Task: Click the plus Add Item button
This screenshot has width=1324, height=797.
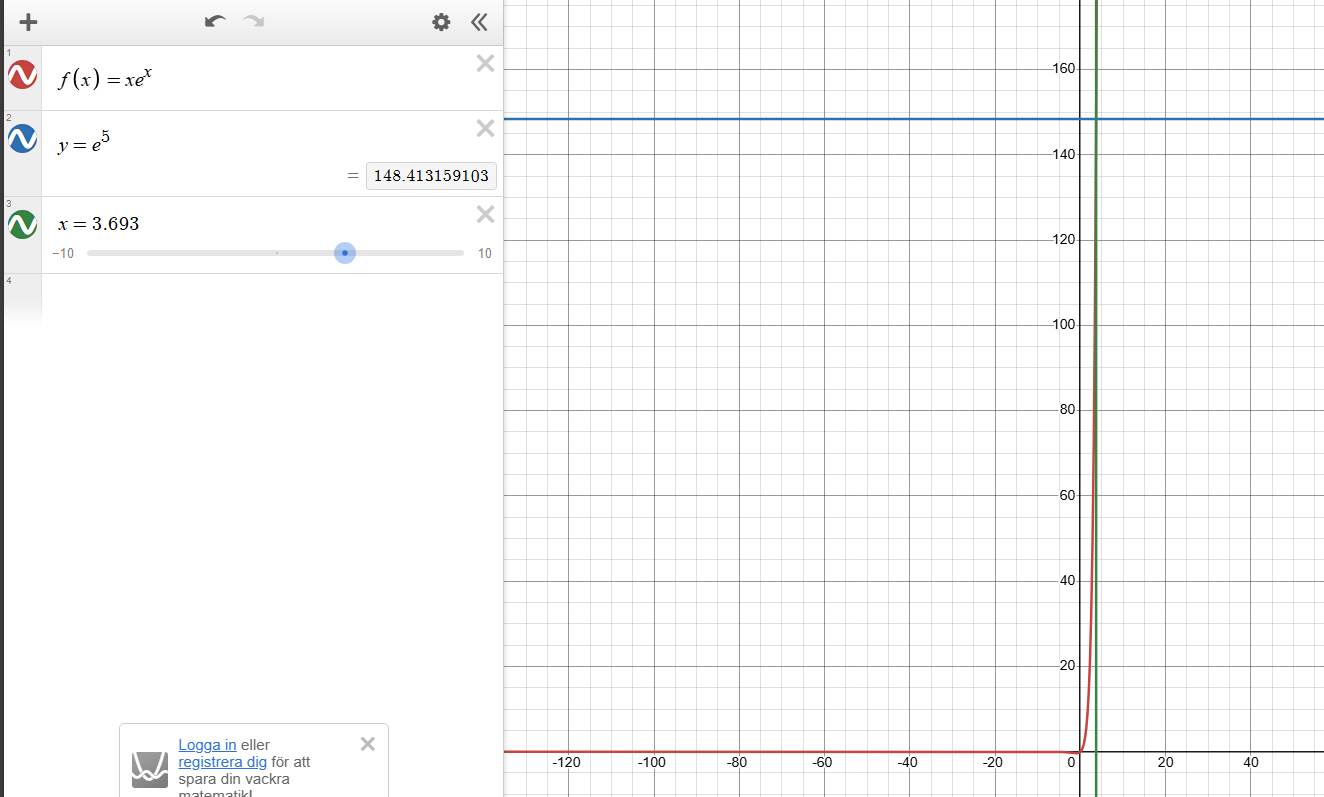Action: [x=28, y=22]
